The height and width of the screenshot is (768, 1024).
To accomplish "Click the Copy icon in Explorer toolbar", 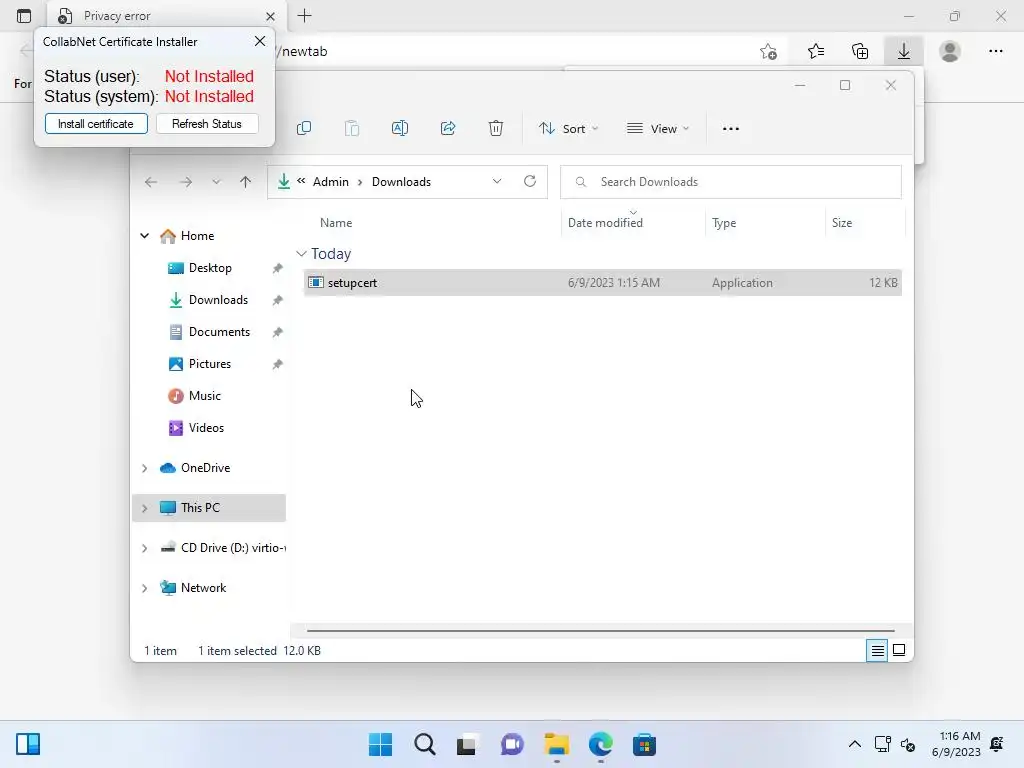I will coord(304,129).
